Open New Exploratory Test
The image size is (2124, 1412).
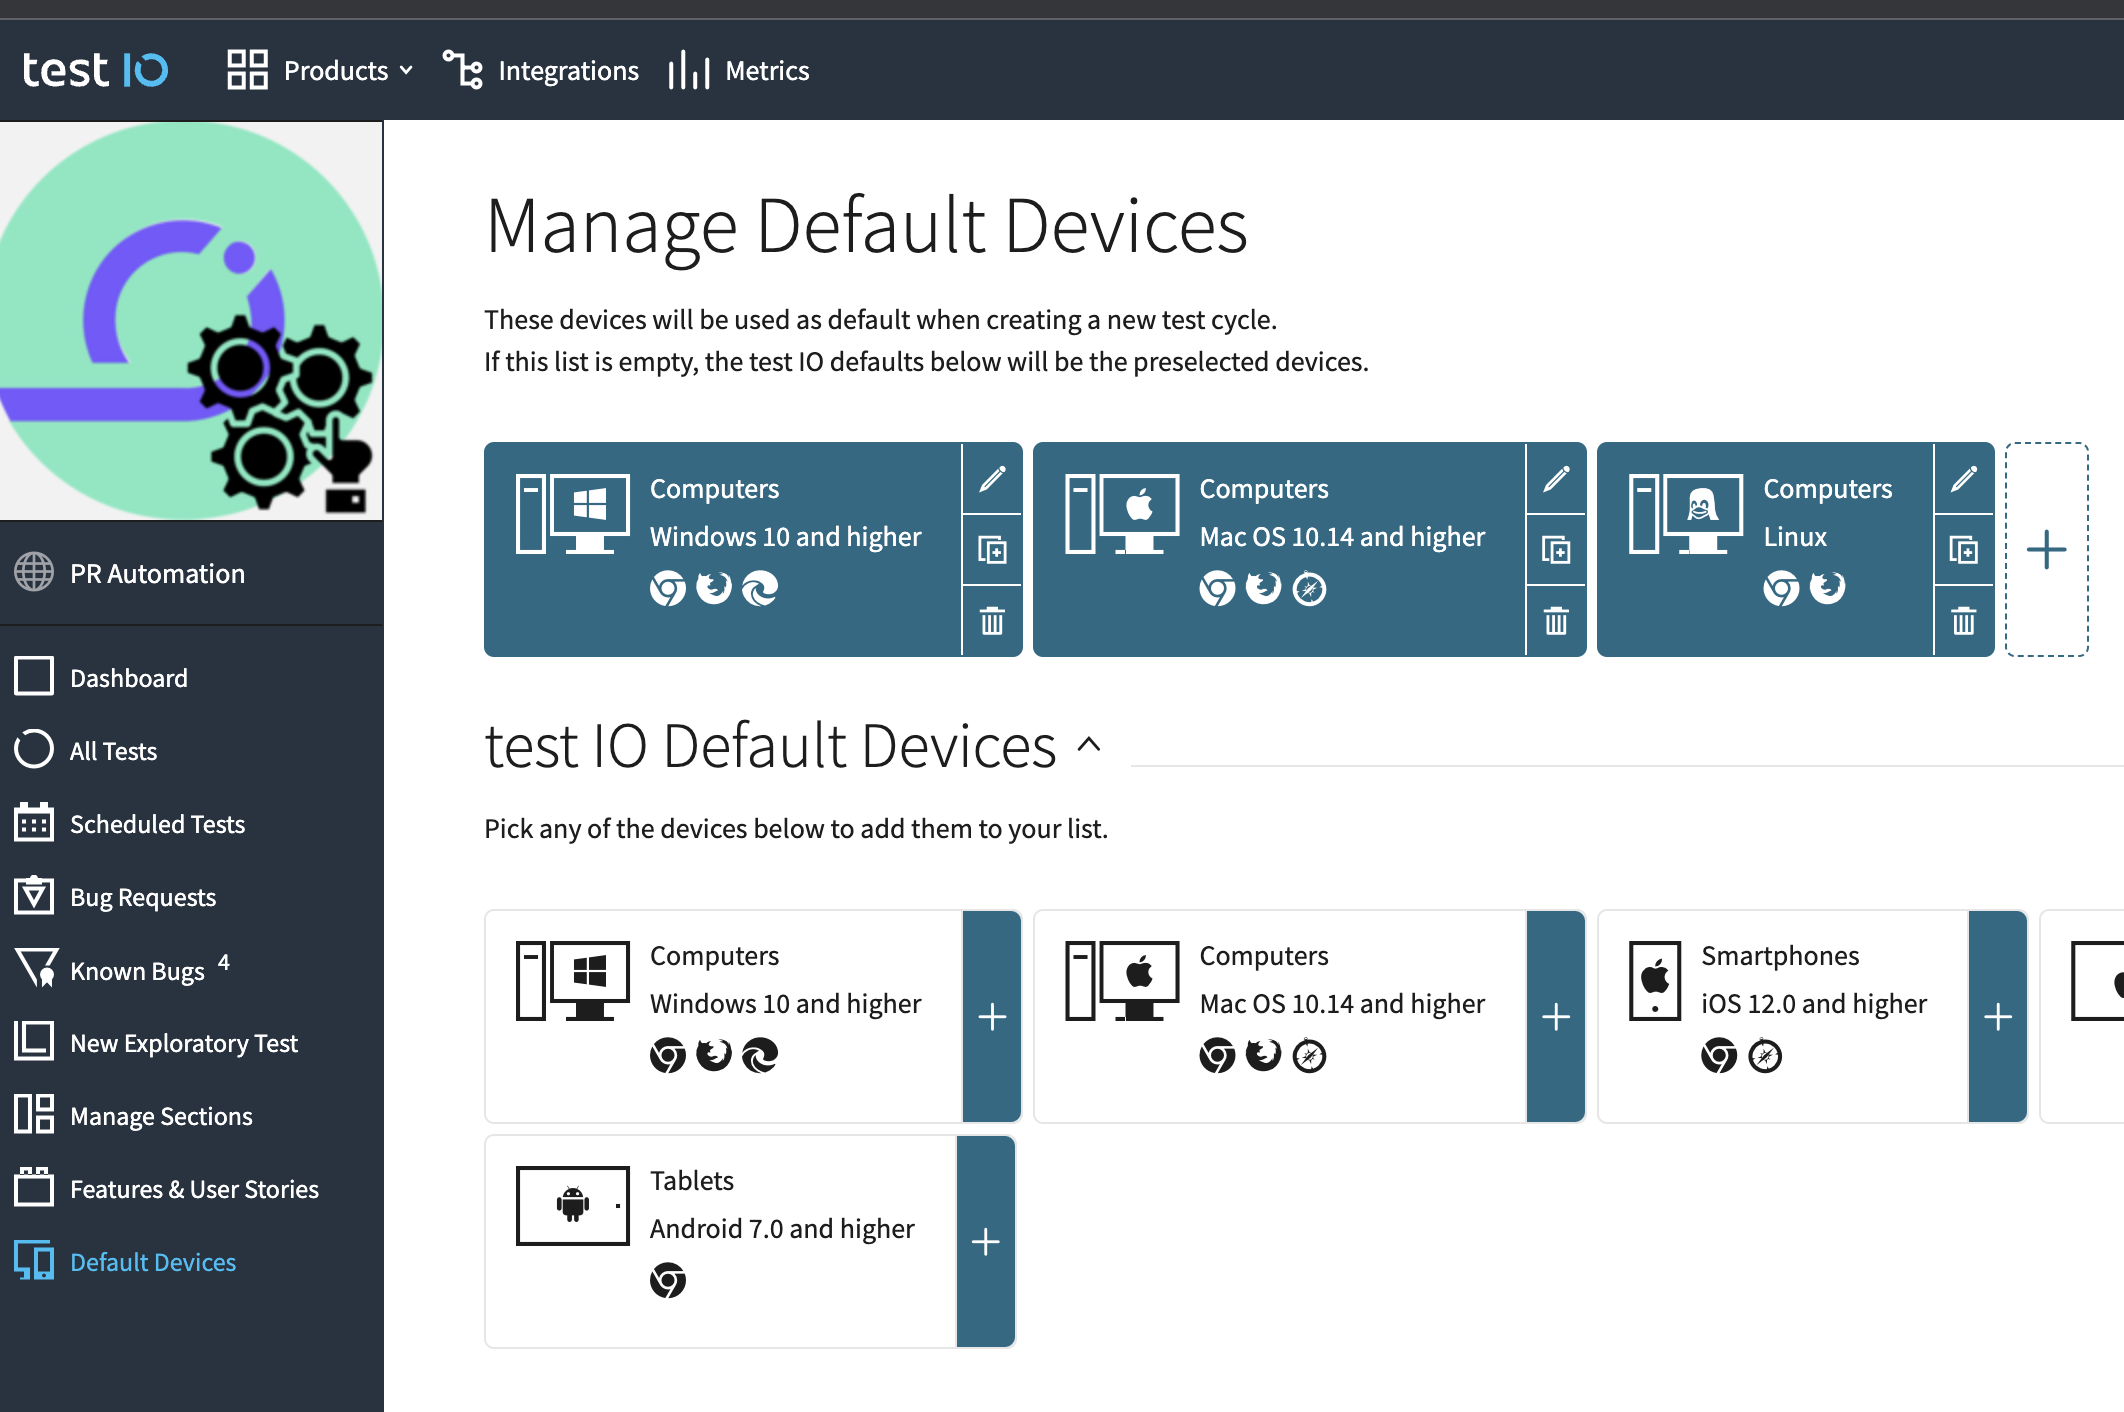coord(183,1043)
